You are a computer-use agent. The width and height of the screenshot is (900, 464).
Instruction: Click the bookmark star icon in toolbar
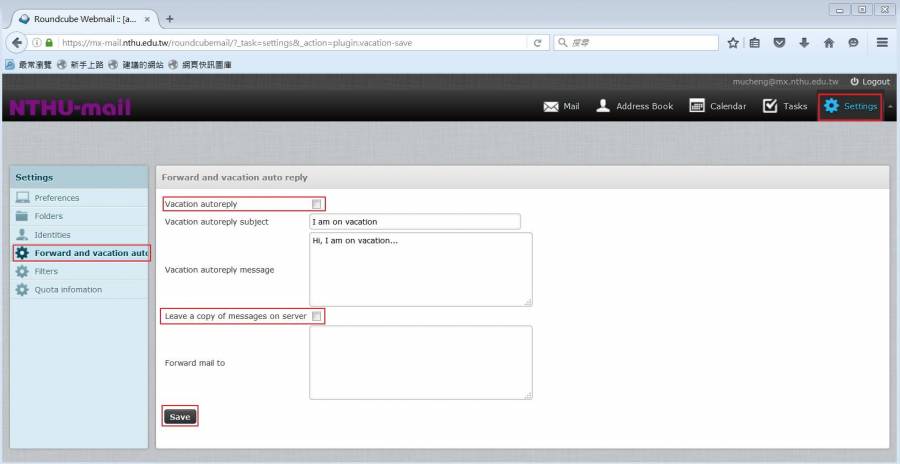(733, 43)
